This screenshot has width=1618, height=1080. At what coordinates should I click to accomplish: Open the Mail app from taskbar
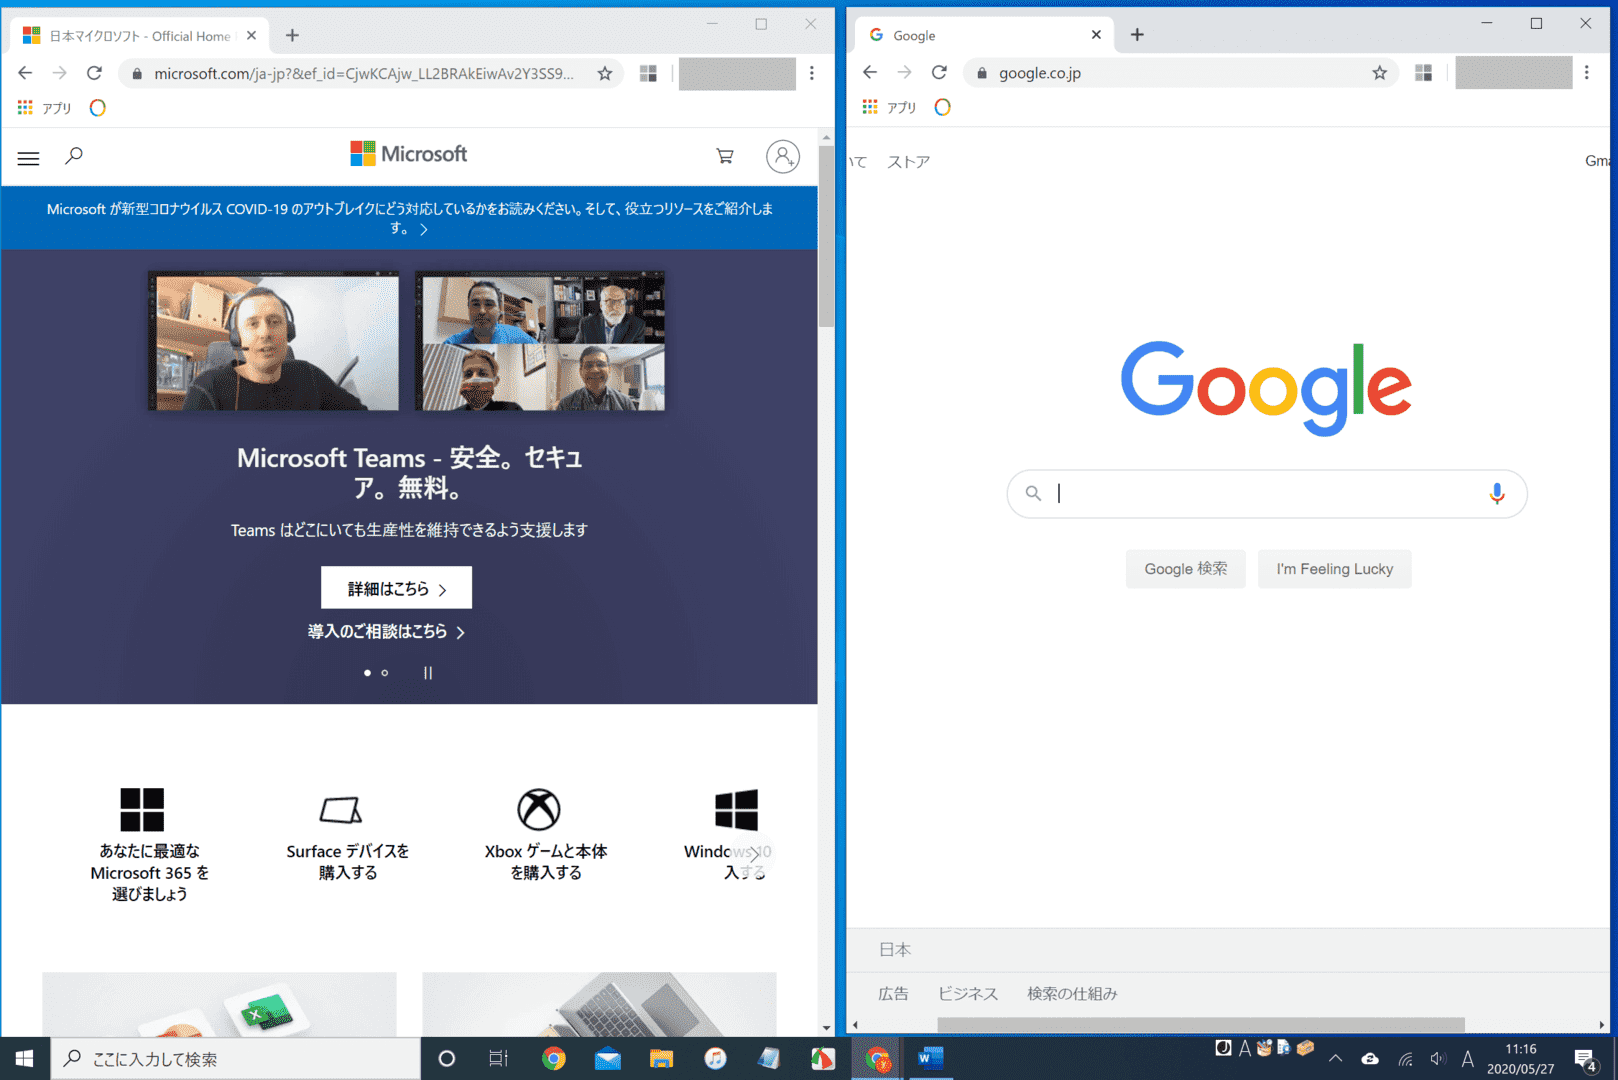point(607,1058)
